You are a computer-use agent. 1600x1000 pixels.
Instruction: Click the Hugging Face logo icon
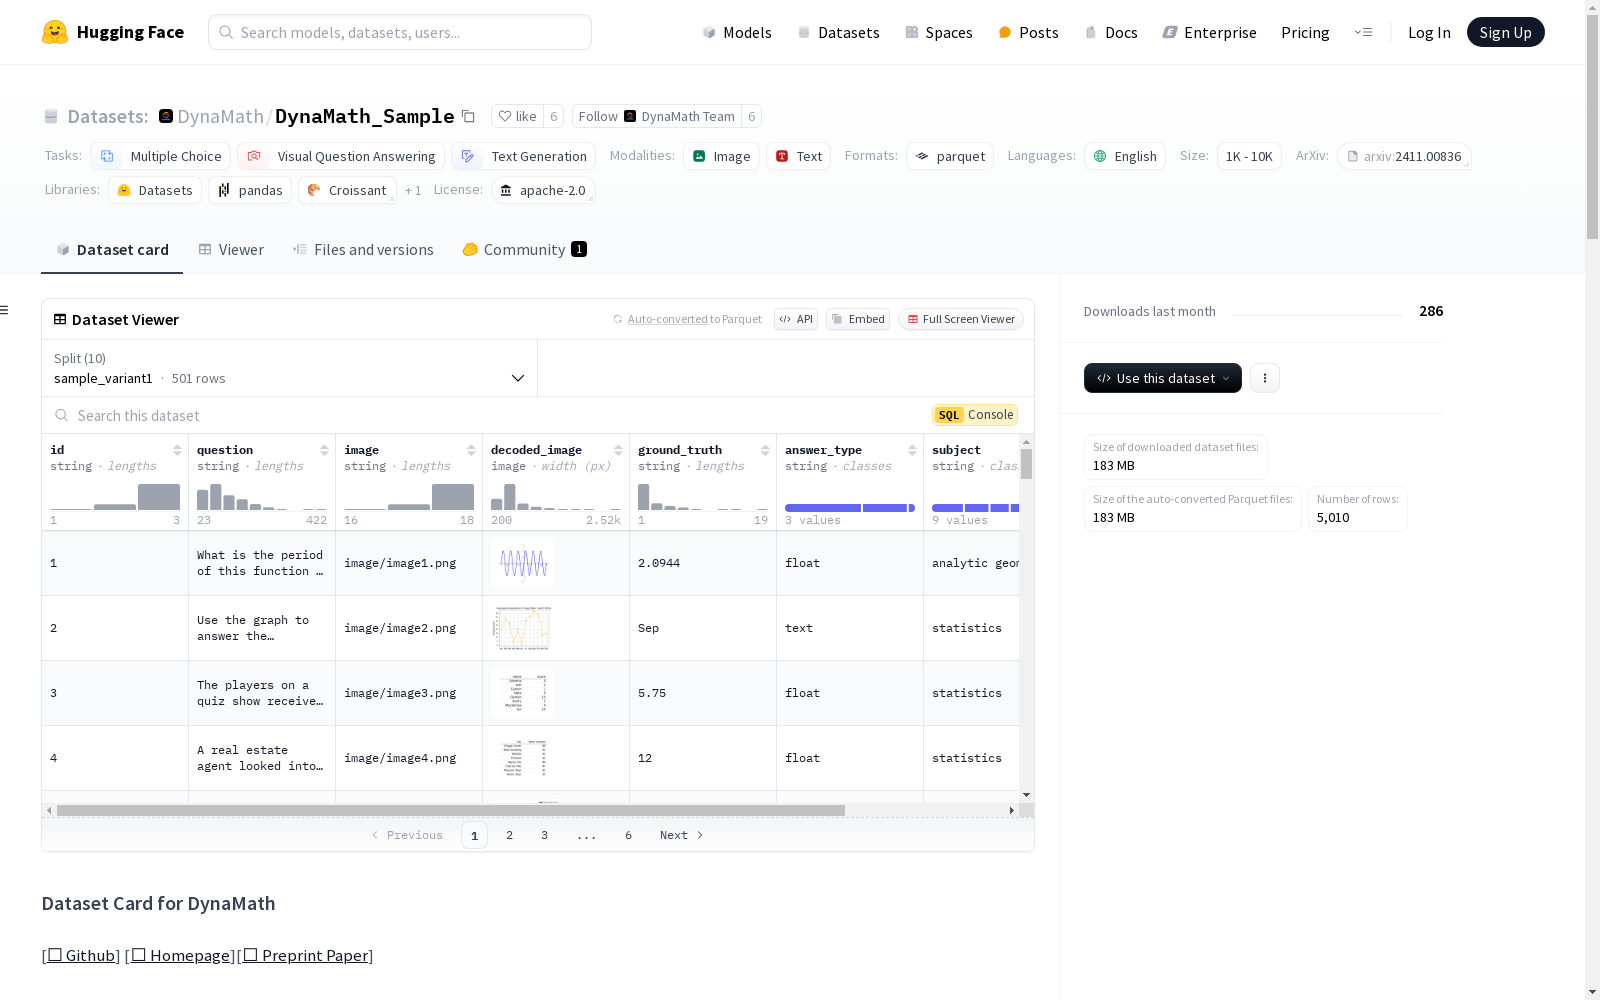click(55, 32)
